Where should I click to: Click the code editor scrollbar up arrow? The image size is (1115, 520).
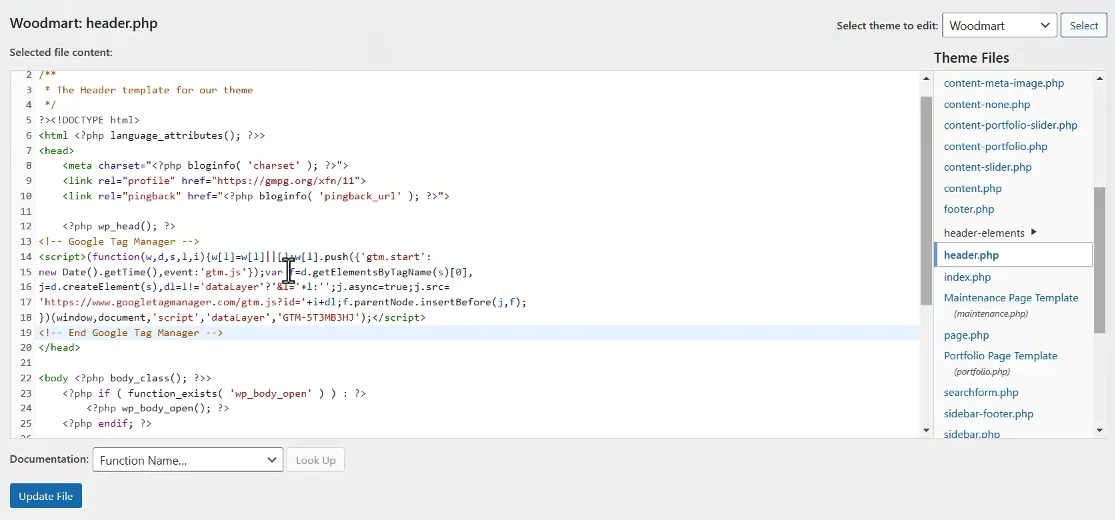coord(925,78)
